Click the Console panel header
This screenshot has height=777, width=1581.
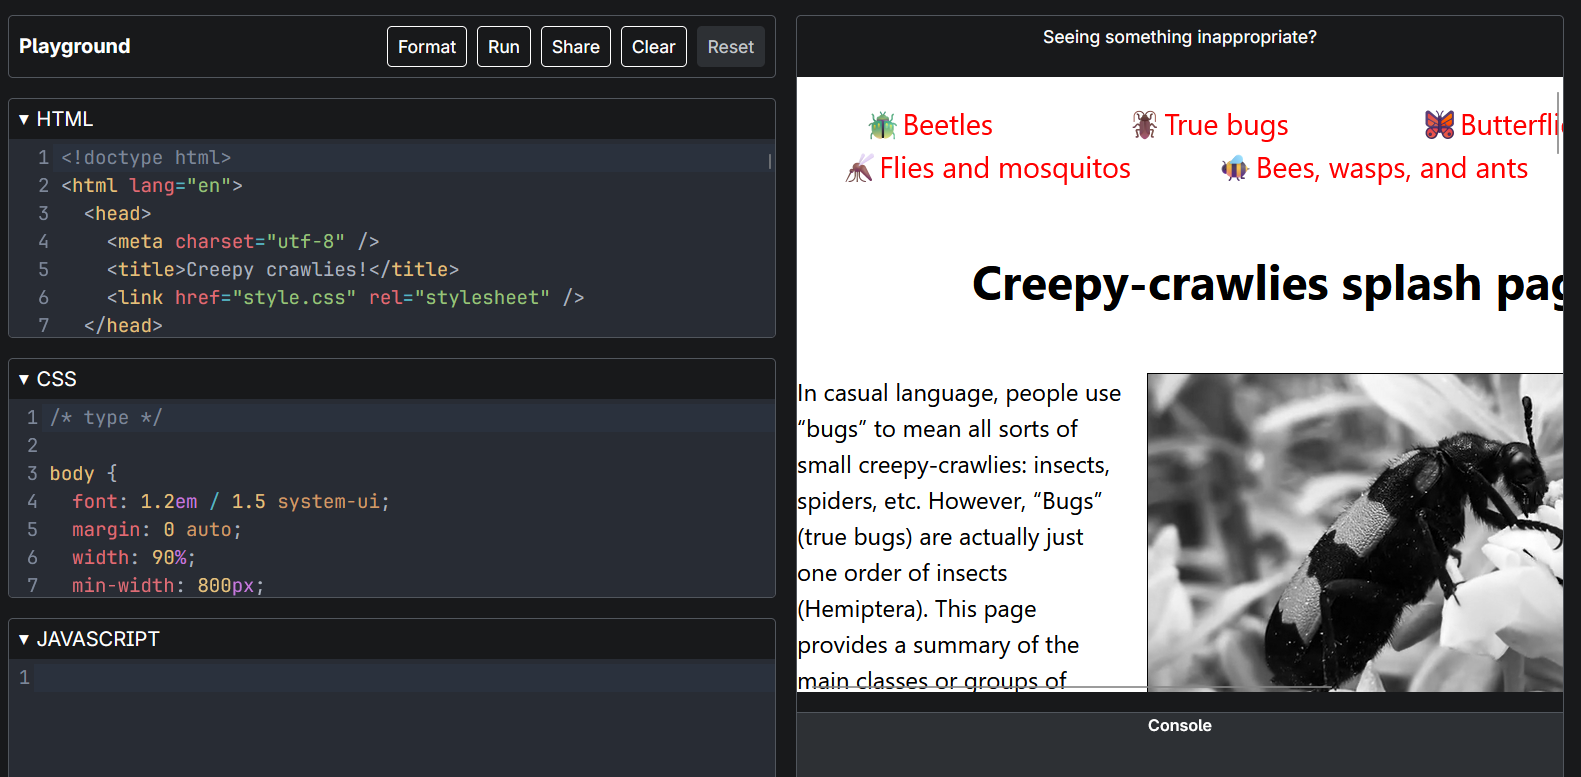pyautogui.click(x=1179, y=726)
